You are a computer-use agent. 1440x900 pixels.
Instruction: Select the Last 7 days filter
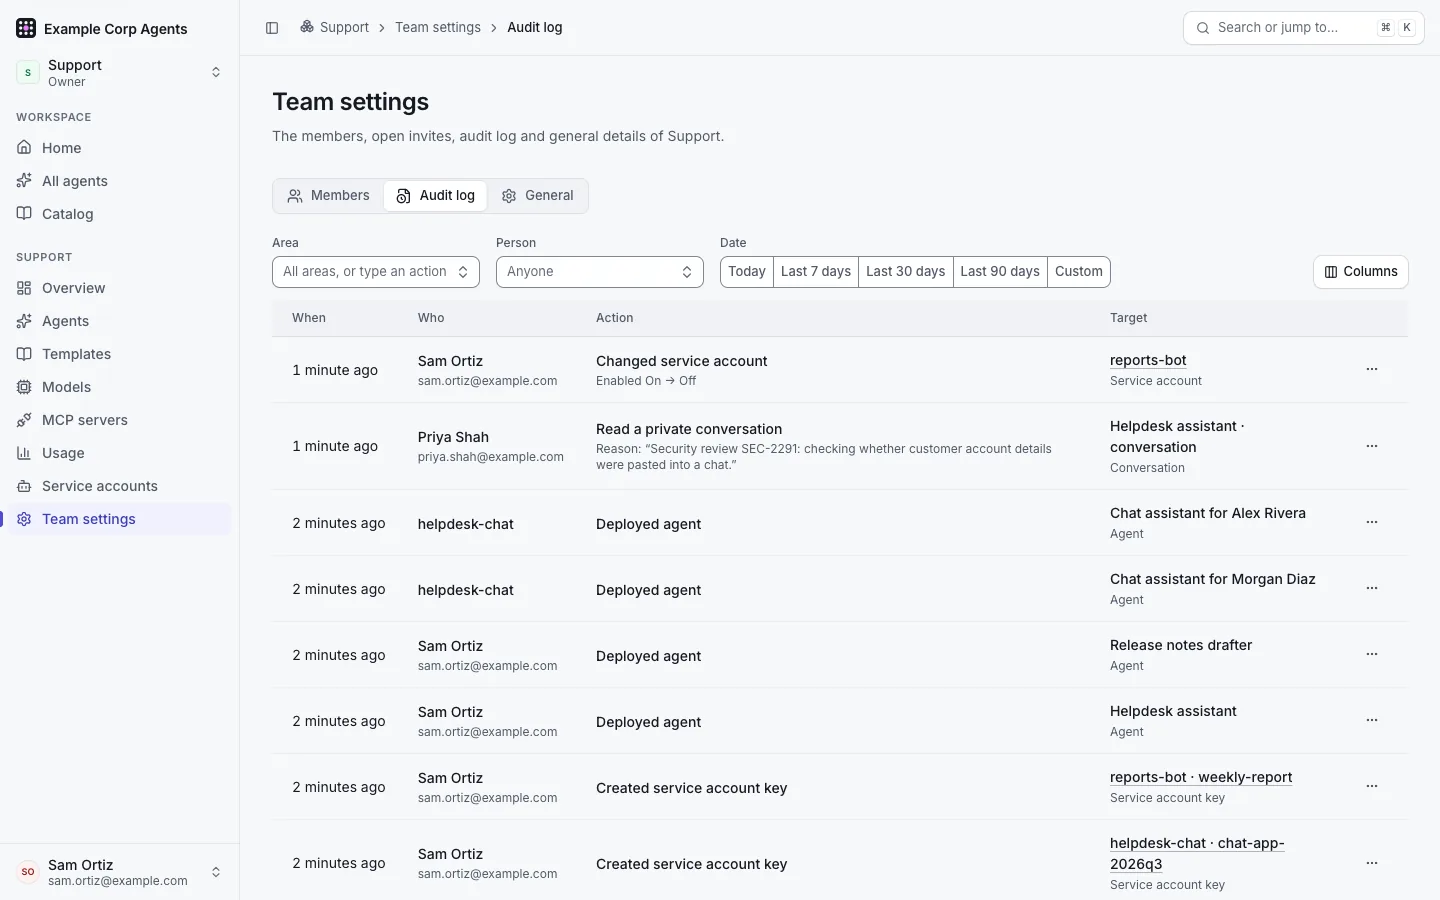pos(816,272)
